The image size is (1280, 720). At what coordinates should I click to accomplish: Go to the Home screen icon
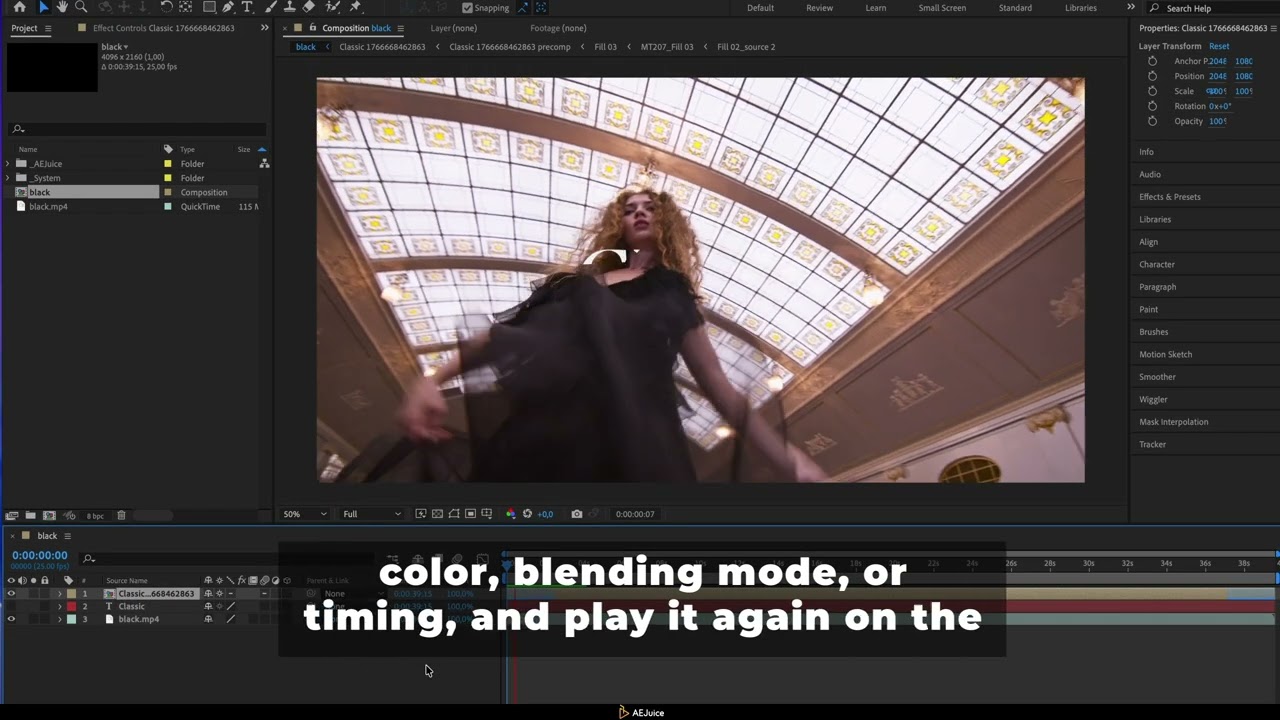[x=19, y=7]
